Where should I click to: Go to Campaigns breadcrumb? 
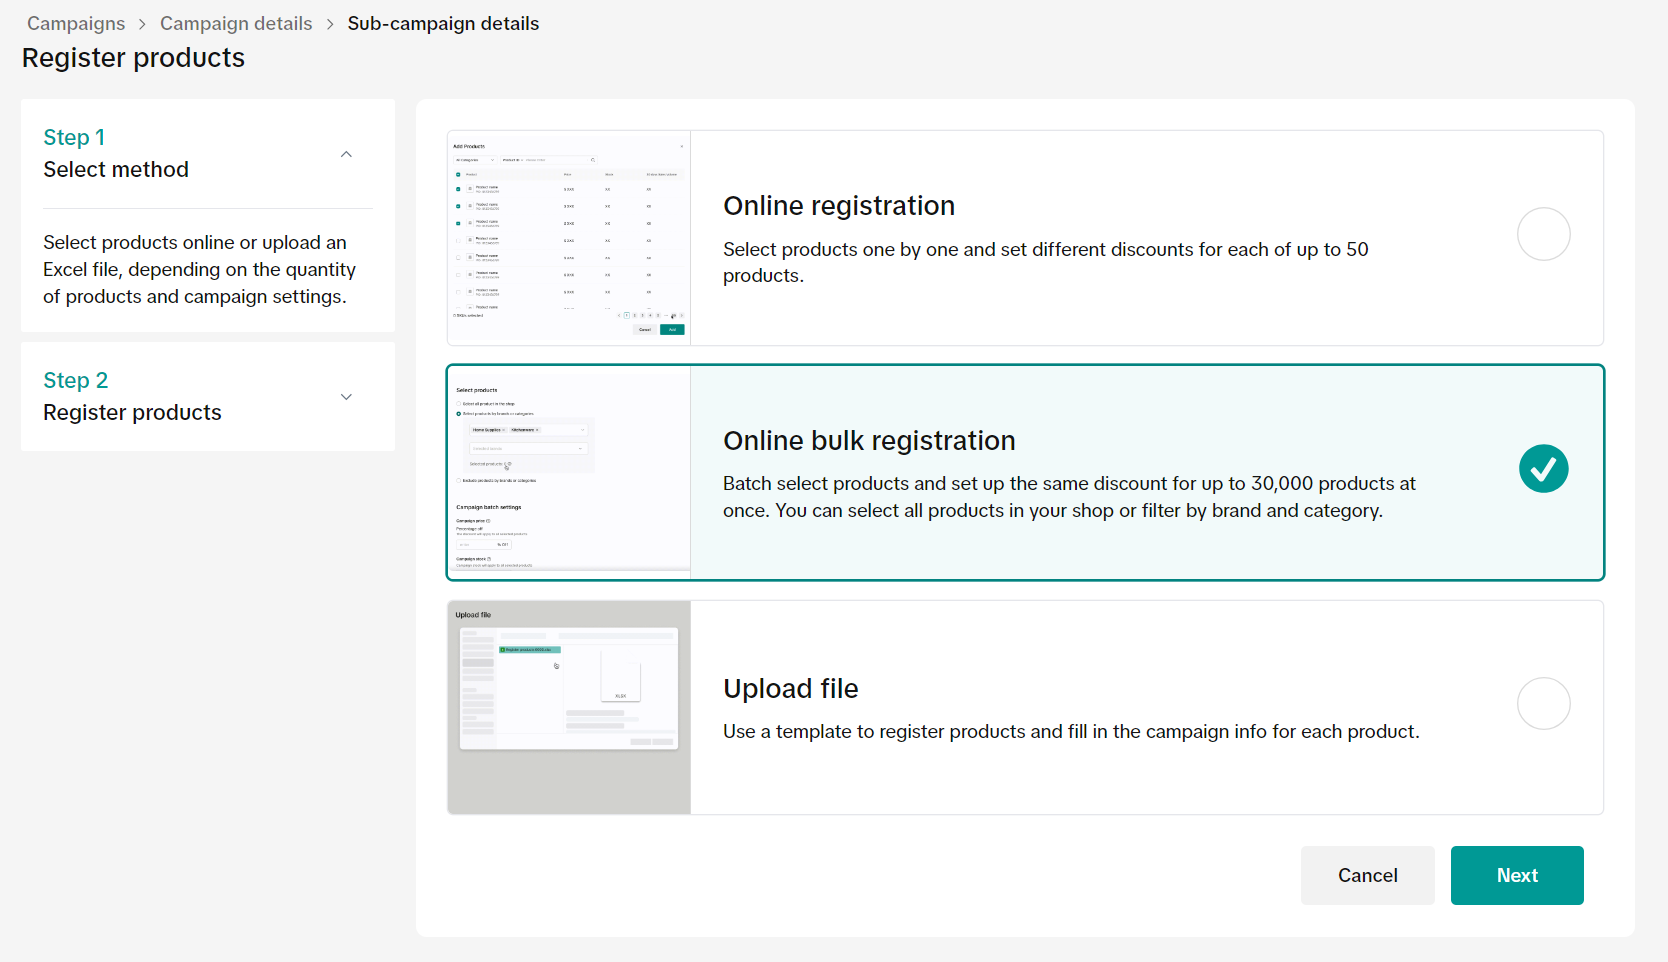click(x=76, y=23)
